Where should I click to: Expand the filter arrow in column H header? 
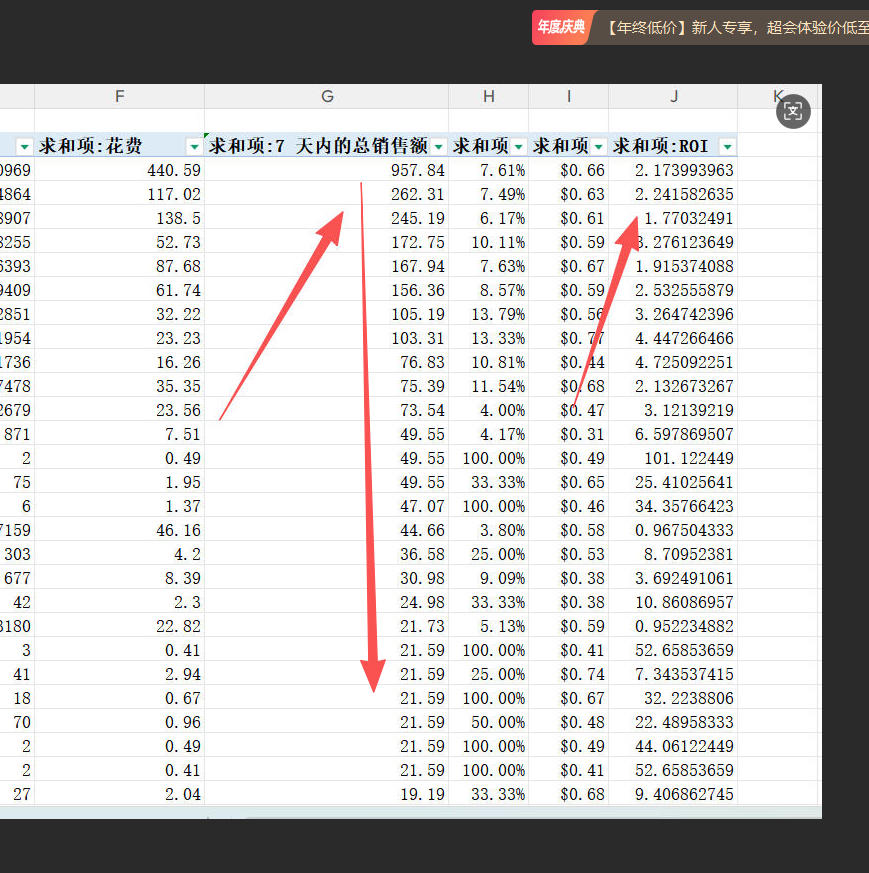point(518,146)
